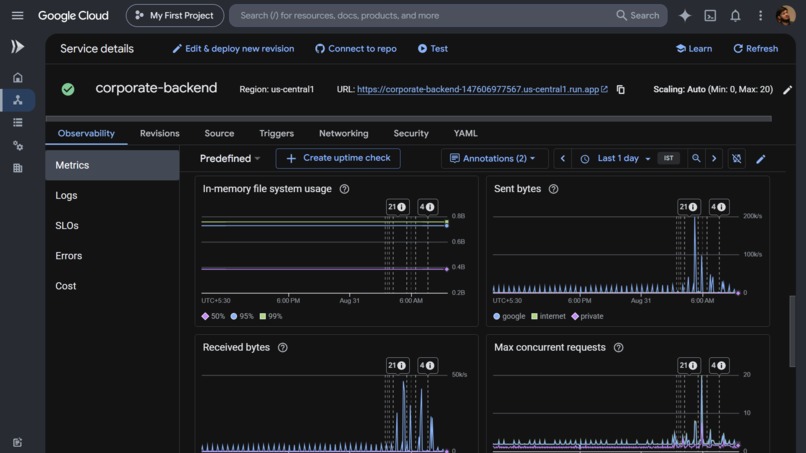Screen dimensions: 806x453
Task: Open help for Max concurrent requests
Action: [618, 348]
